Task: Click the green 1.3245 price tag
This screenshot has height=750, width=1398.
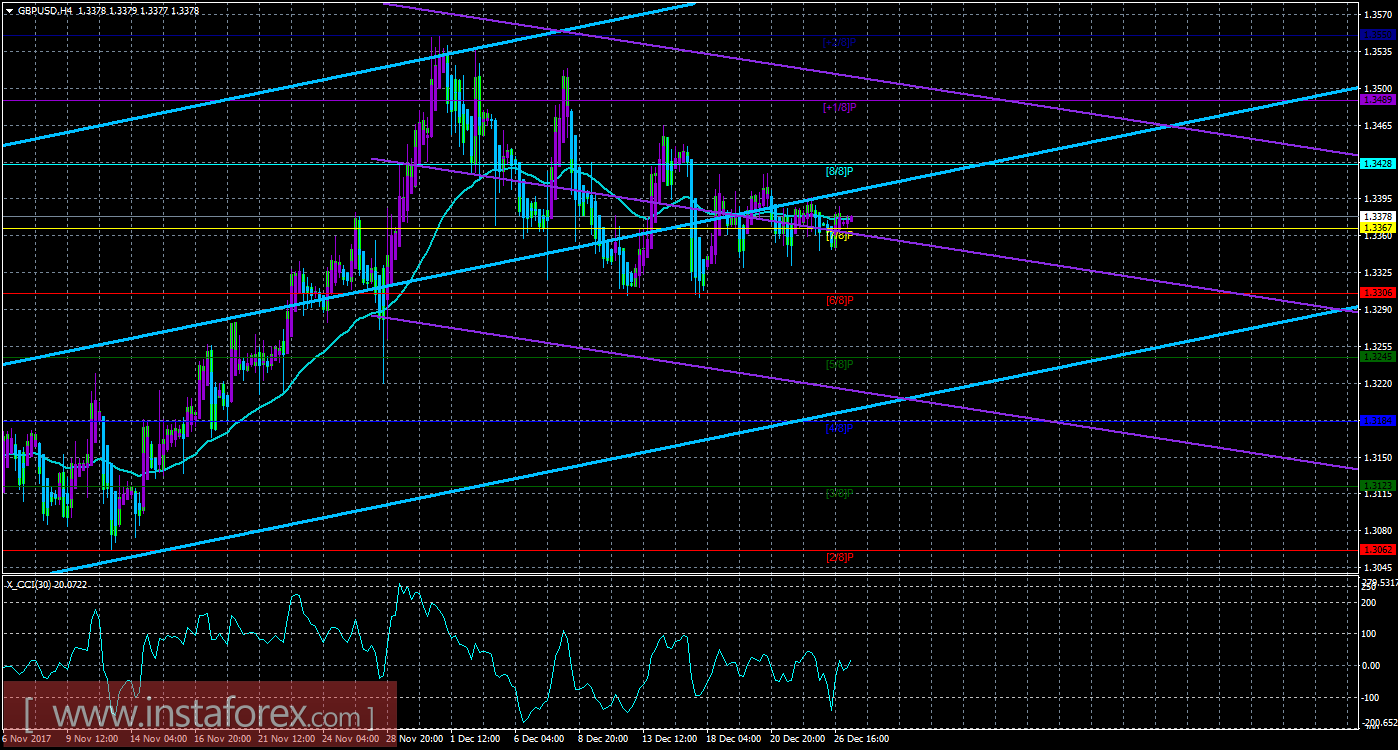Action: [x=1377, y=356]
